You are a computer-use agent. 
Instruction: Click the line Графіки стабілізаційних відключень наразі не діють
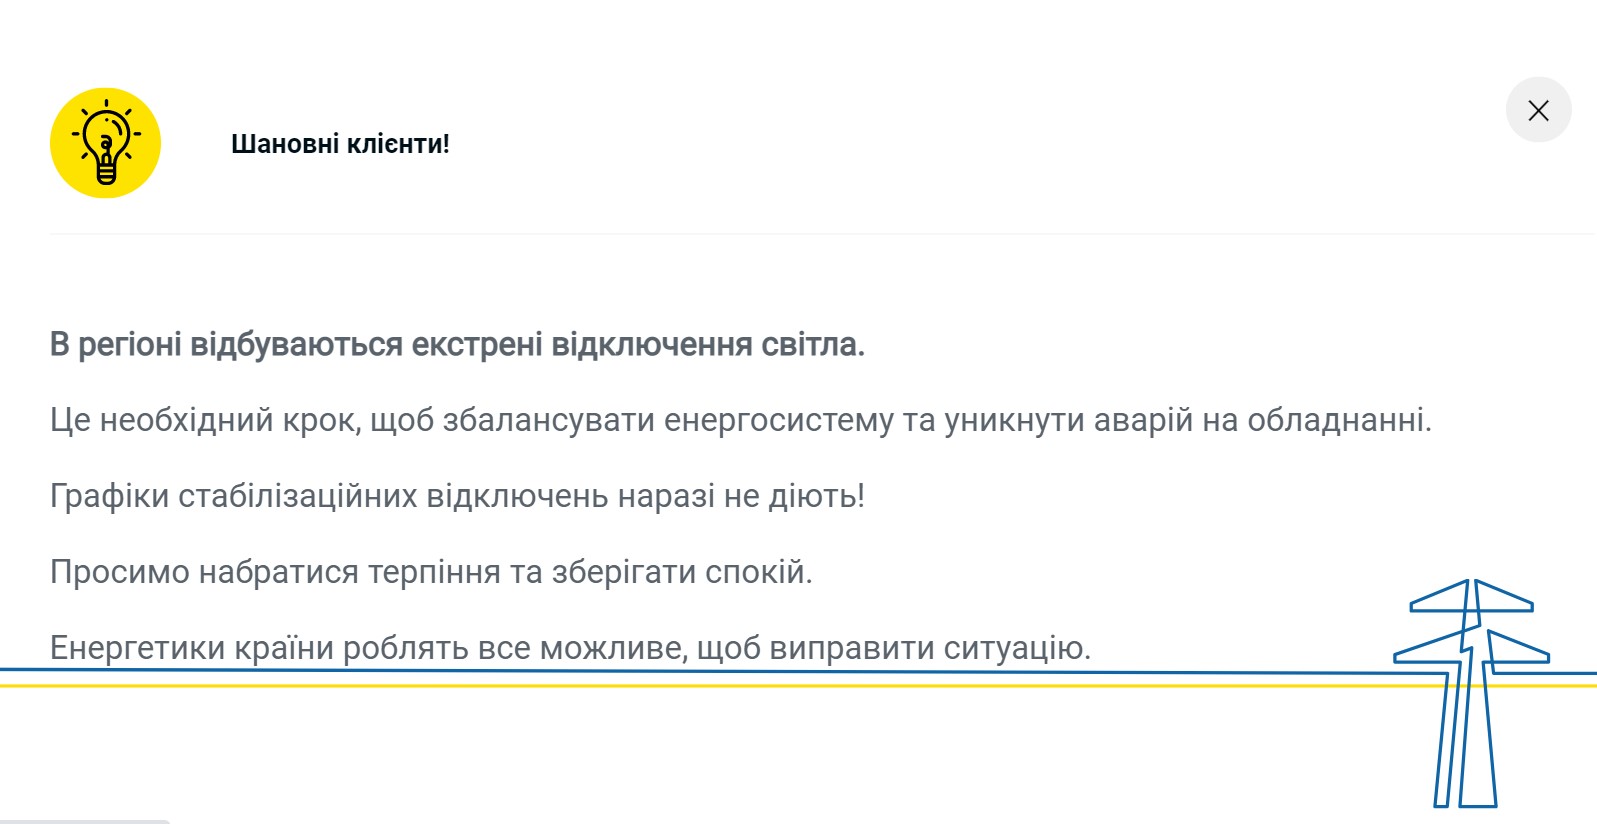tap(457, 495)
